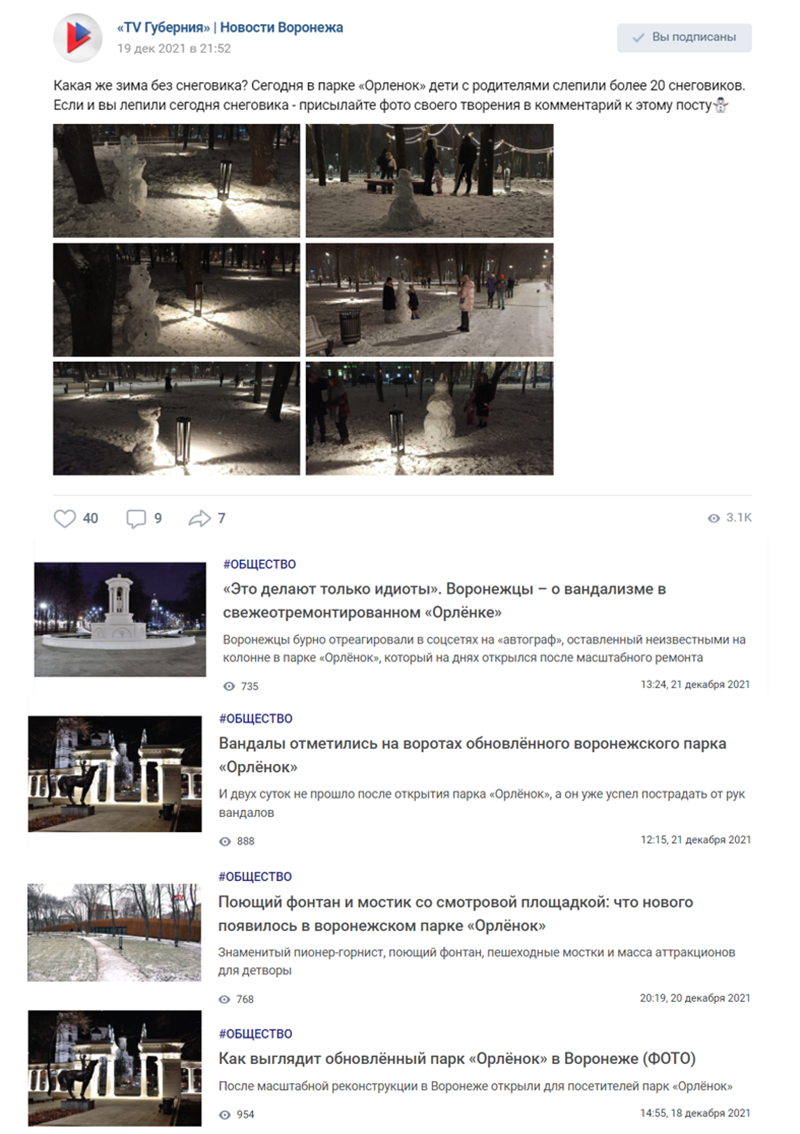Click the views eye icon beside 888
This screenshot has width=800, height=1134.
coord(225,841)
